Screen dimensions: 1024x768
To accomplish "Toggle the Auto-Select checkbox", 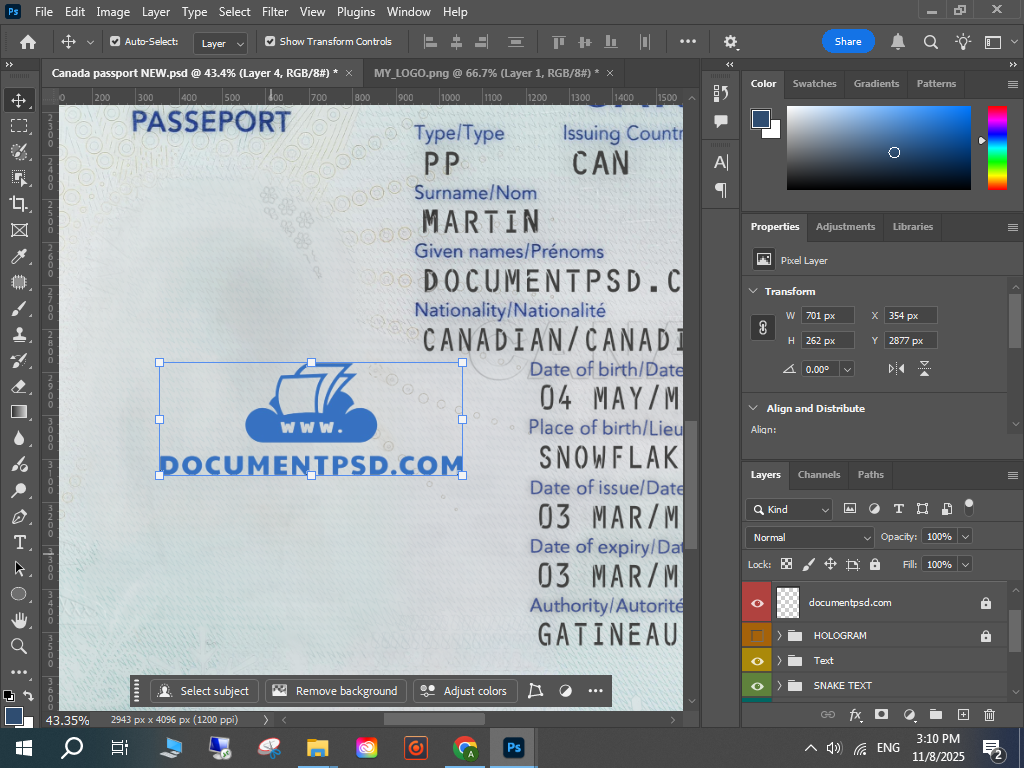I will coord(115,42).
